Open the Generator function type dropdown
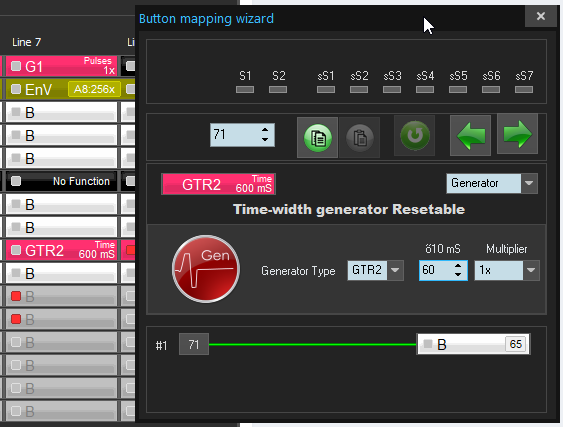This screenshot has width=563, height=427. 529,183
